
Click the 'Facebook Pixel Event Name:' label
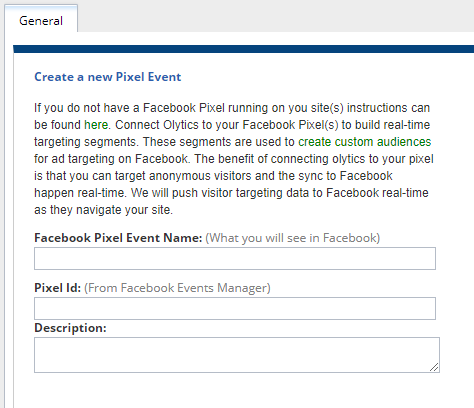click(118, 238)
